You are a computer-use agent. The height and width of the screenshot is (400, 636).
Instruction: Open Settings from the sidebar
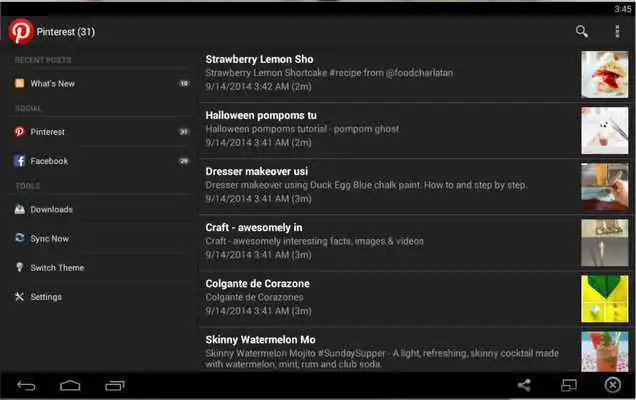tap(101, 297)
